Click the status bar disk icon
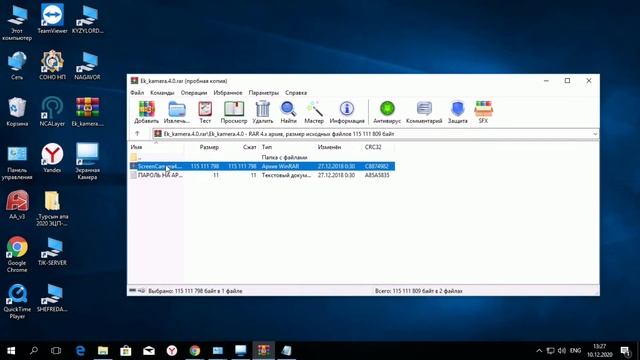Viewport: 640px width, 360px height. click(133, 291)
